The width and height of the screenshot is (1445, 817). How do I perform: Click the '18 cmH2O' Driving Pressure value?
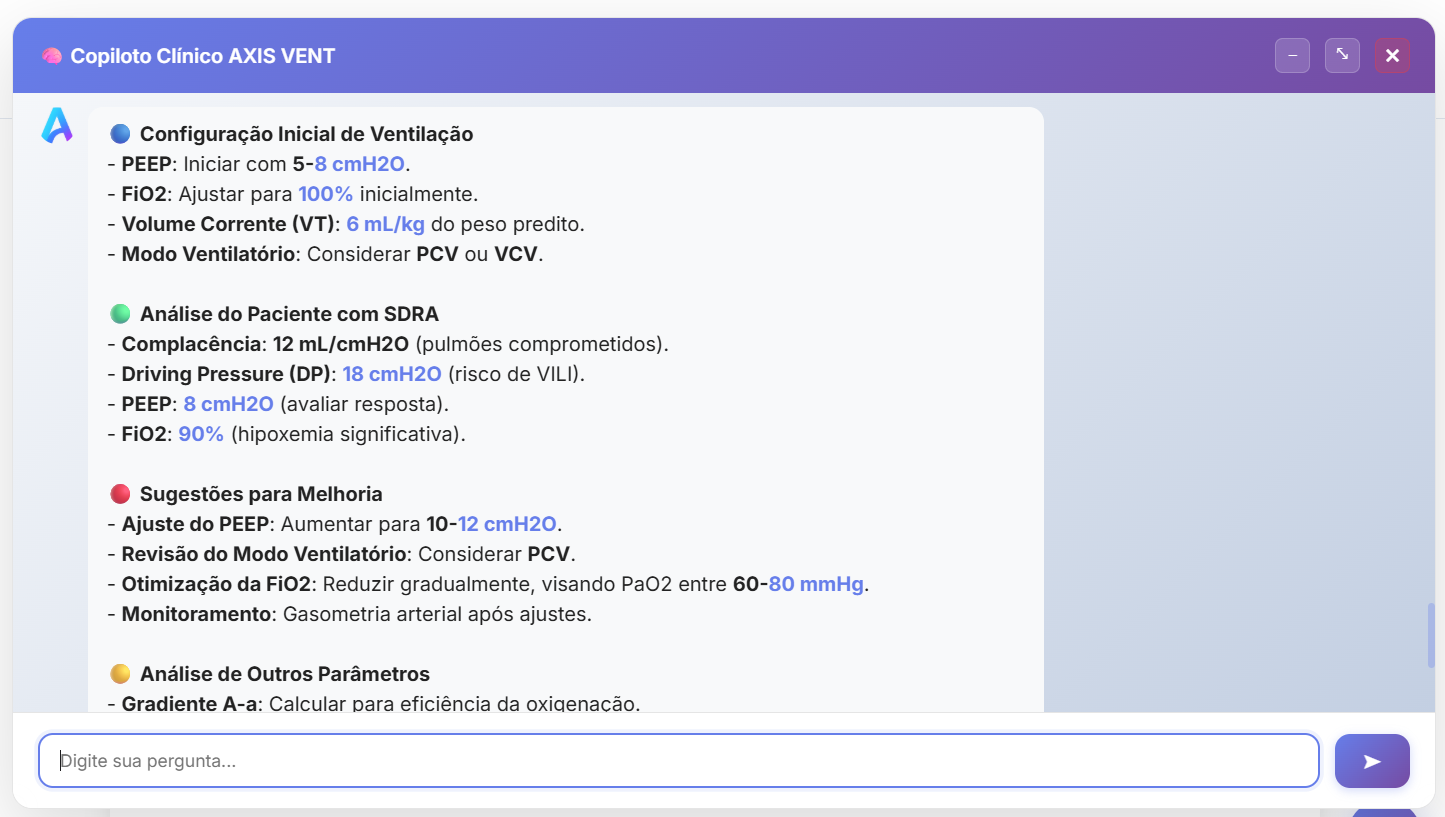(392, 374)
